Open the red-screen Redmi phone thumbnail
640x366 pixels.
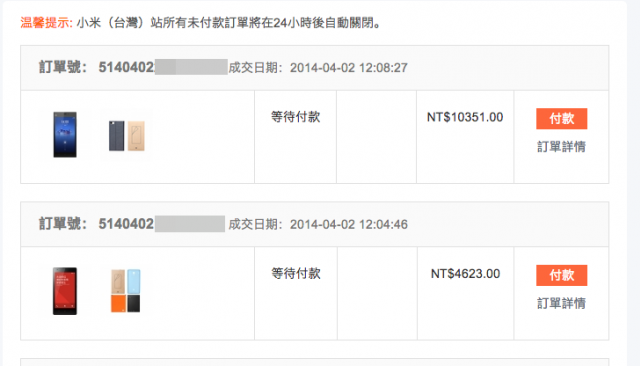(x=65, y=291)
